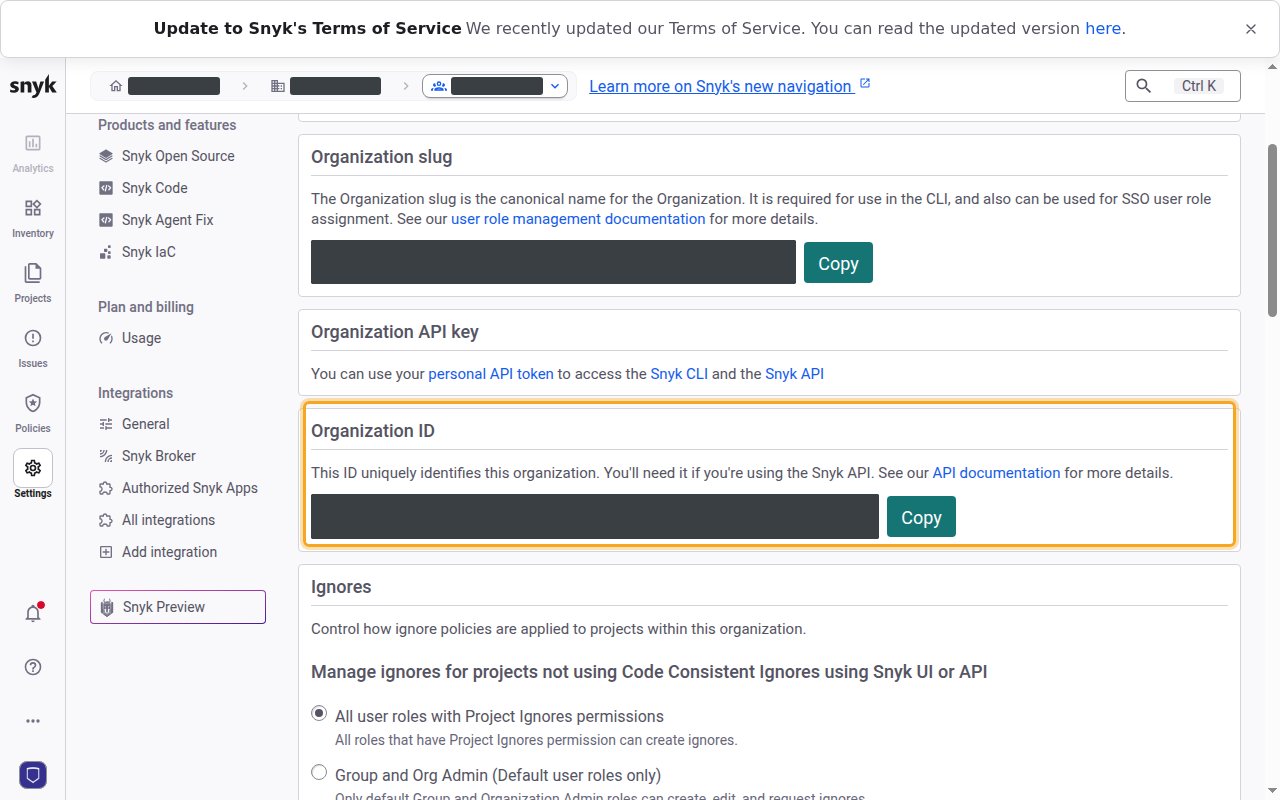Open the personal API token link

491,374
